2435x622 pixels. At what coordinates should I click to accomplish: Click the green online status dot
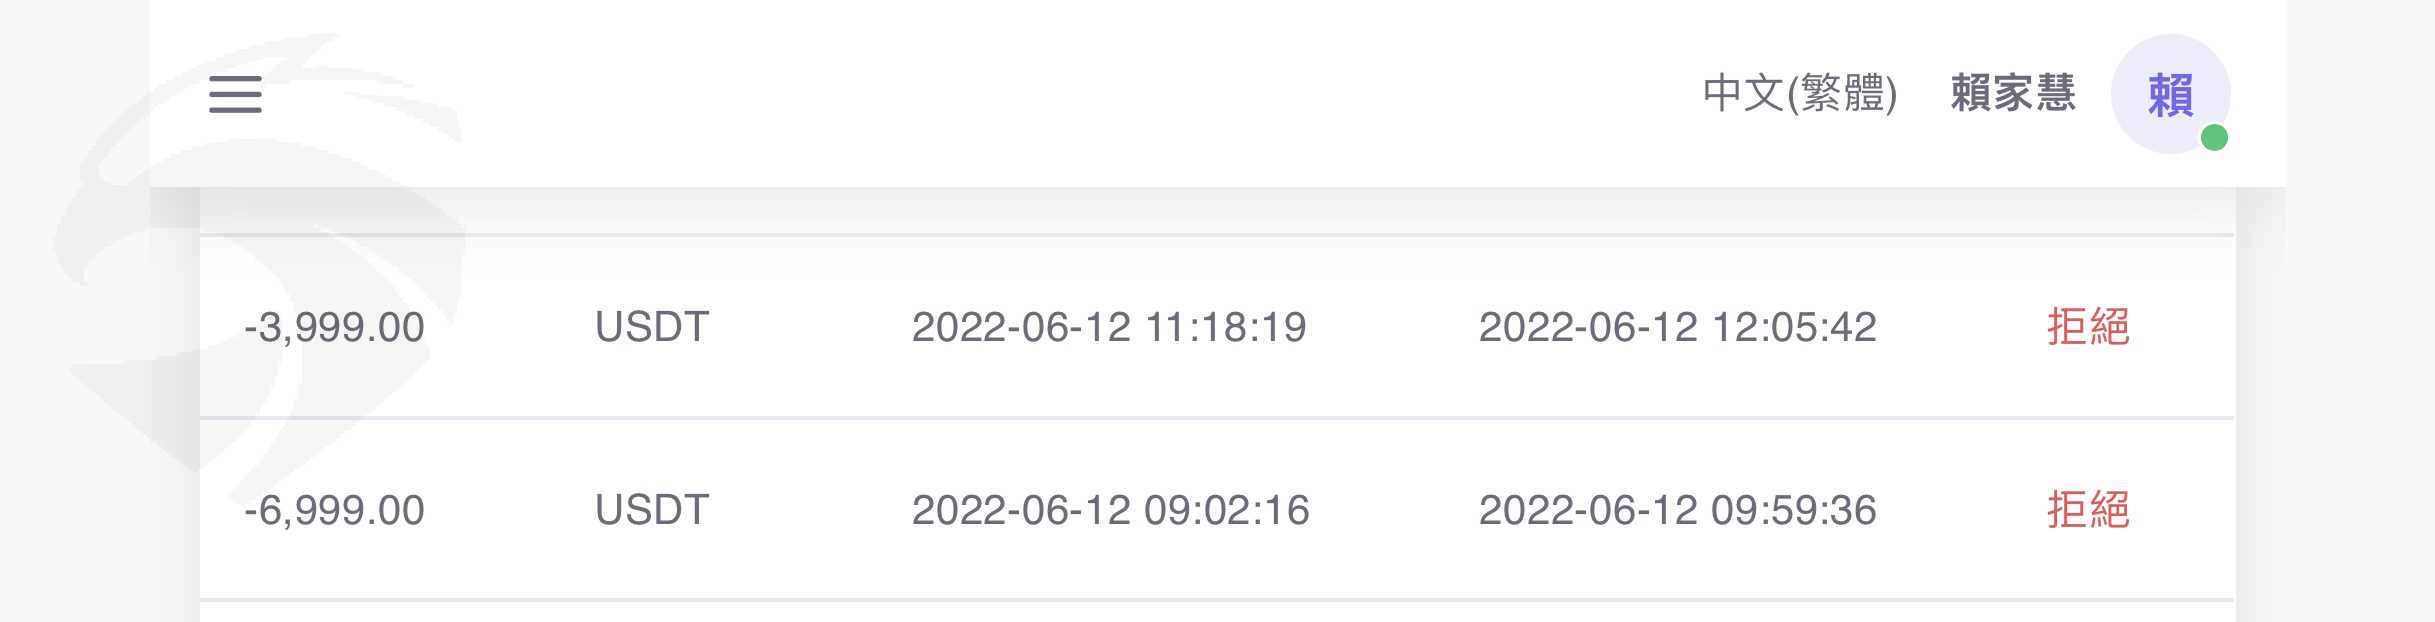(x=2214, y=137)
